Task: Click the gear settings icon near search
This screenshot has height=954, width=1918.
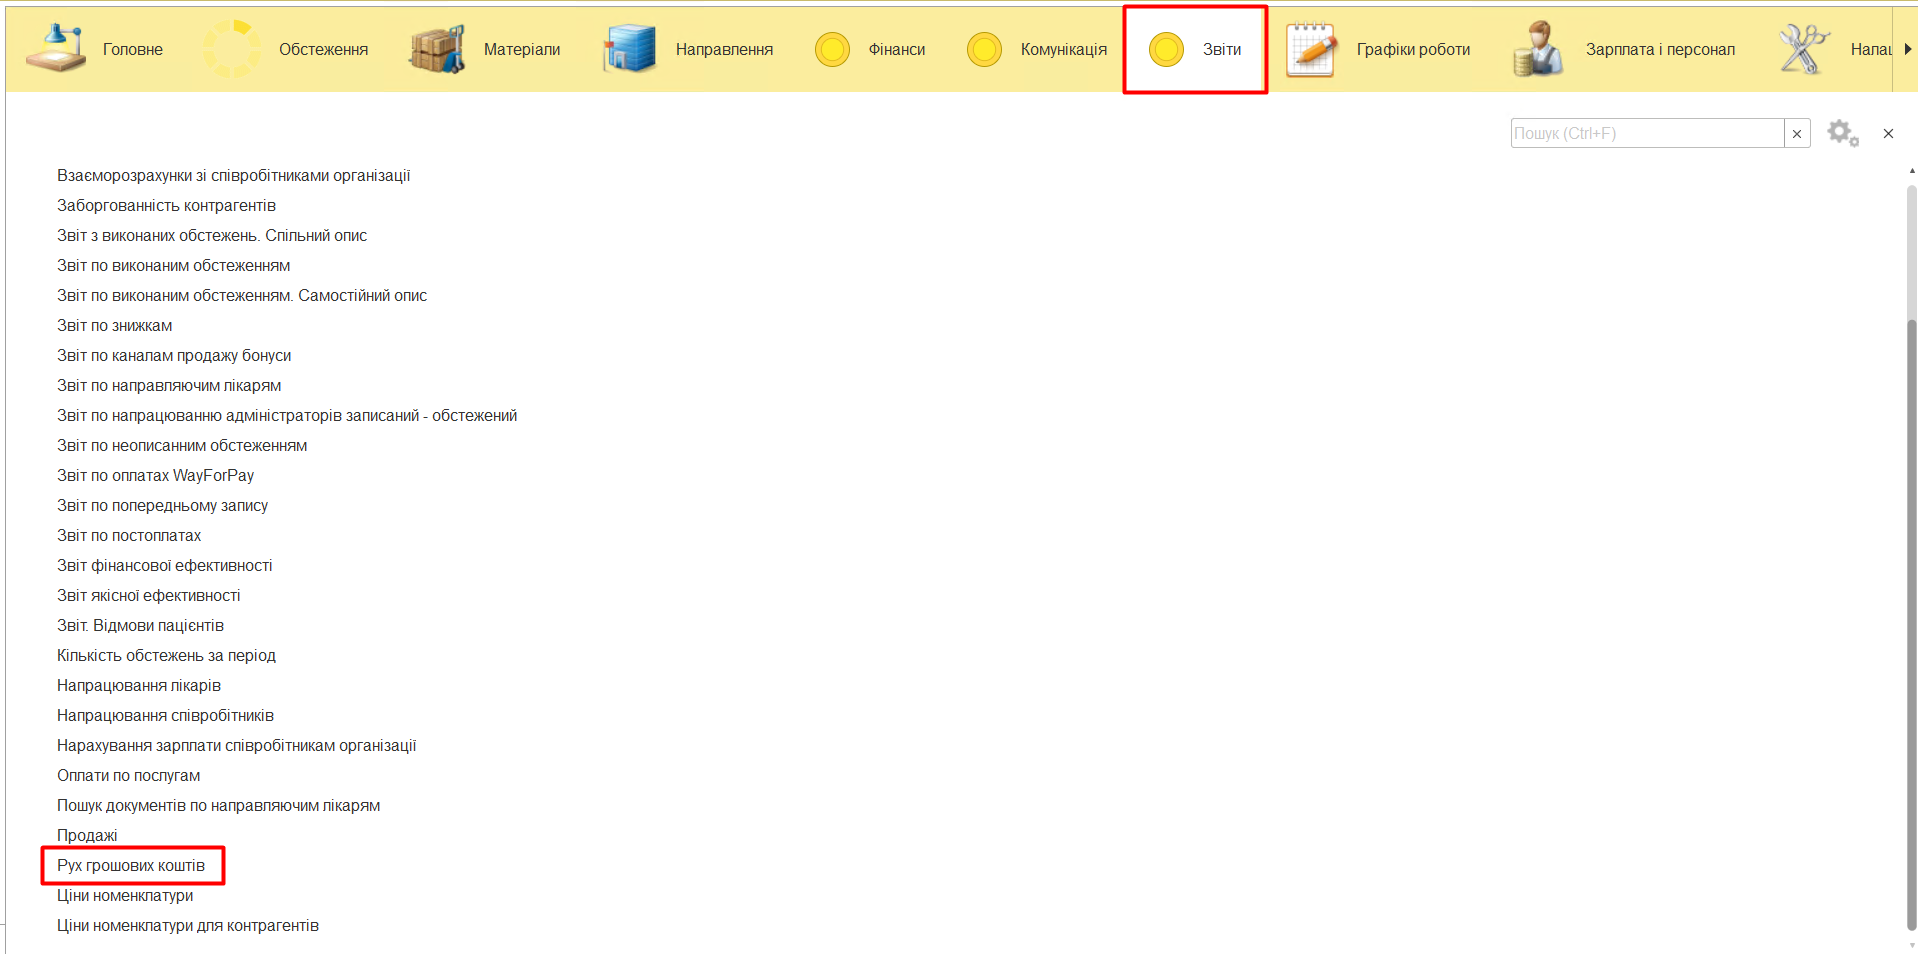Action: coord(1842,133)
